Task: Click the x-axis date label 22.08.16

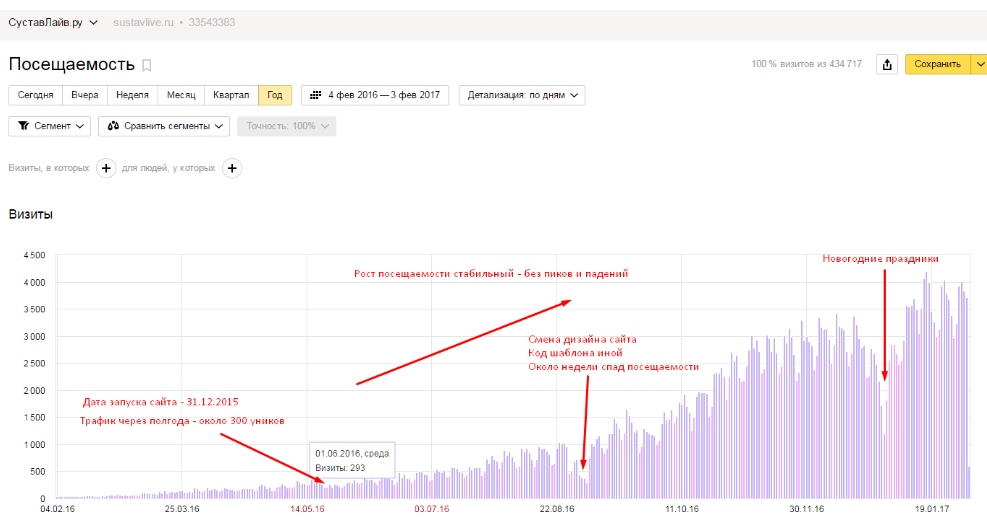Action: pyautogui.click(x=557, y=509)
